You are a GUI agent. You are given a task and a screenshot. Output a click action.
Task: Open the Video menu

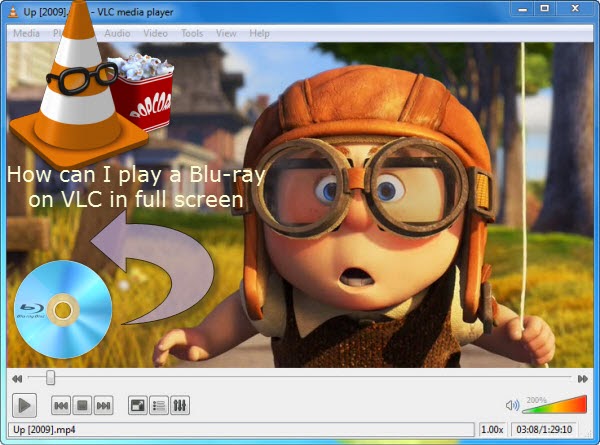click(155, 34)
